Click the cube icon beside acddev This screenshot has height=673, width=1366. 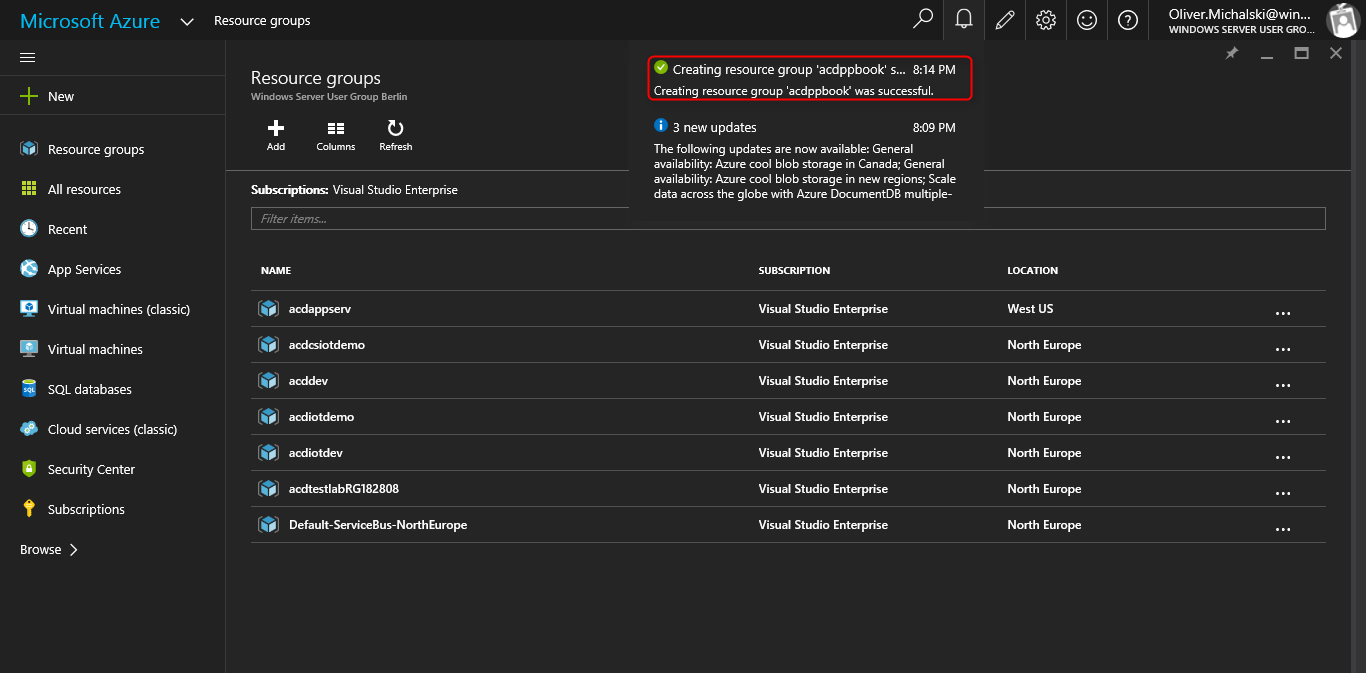[268, 381]
